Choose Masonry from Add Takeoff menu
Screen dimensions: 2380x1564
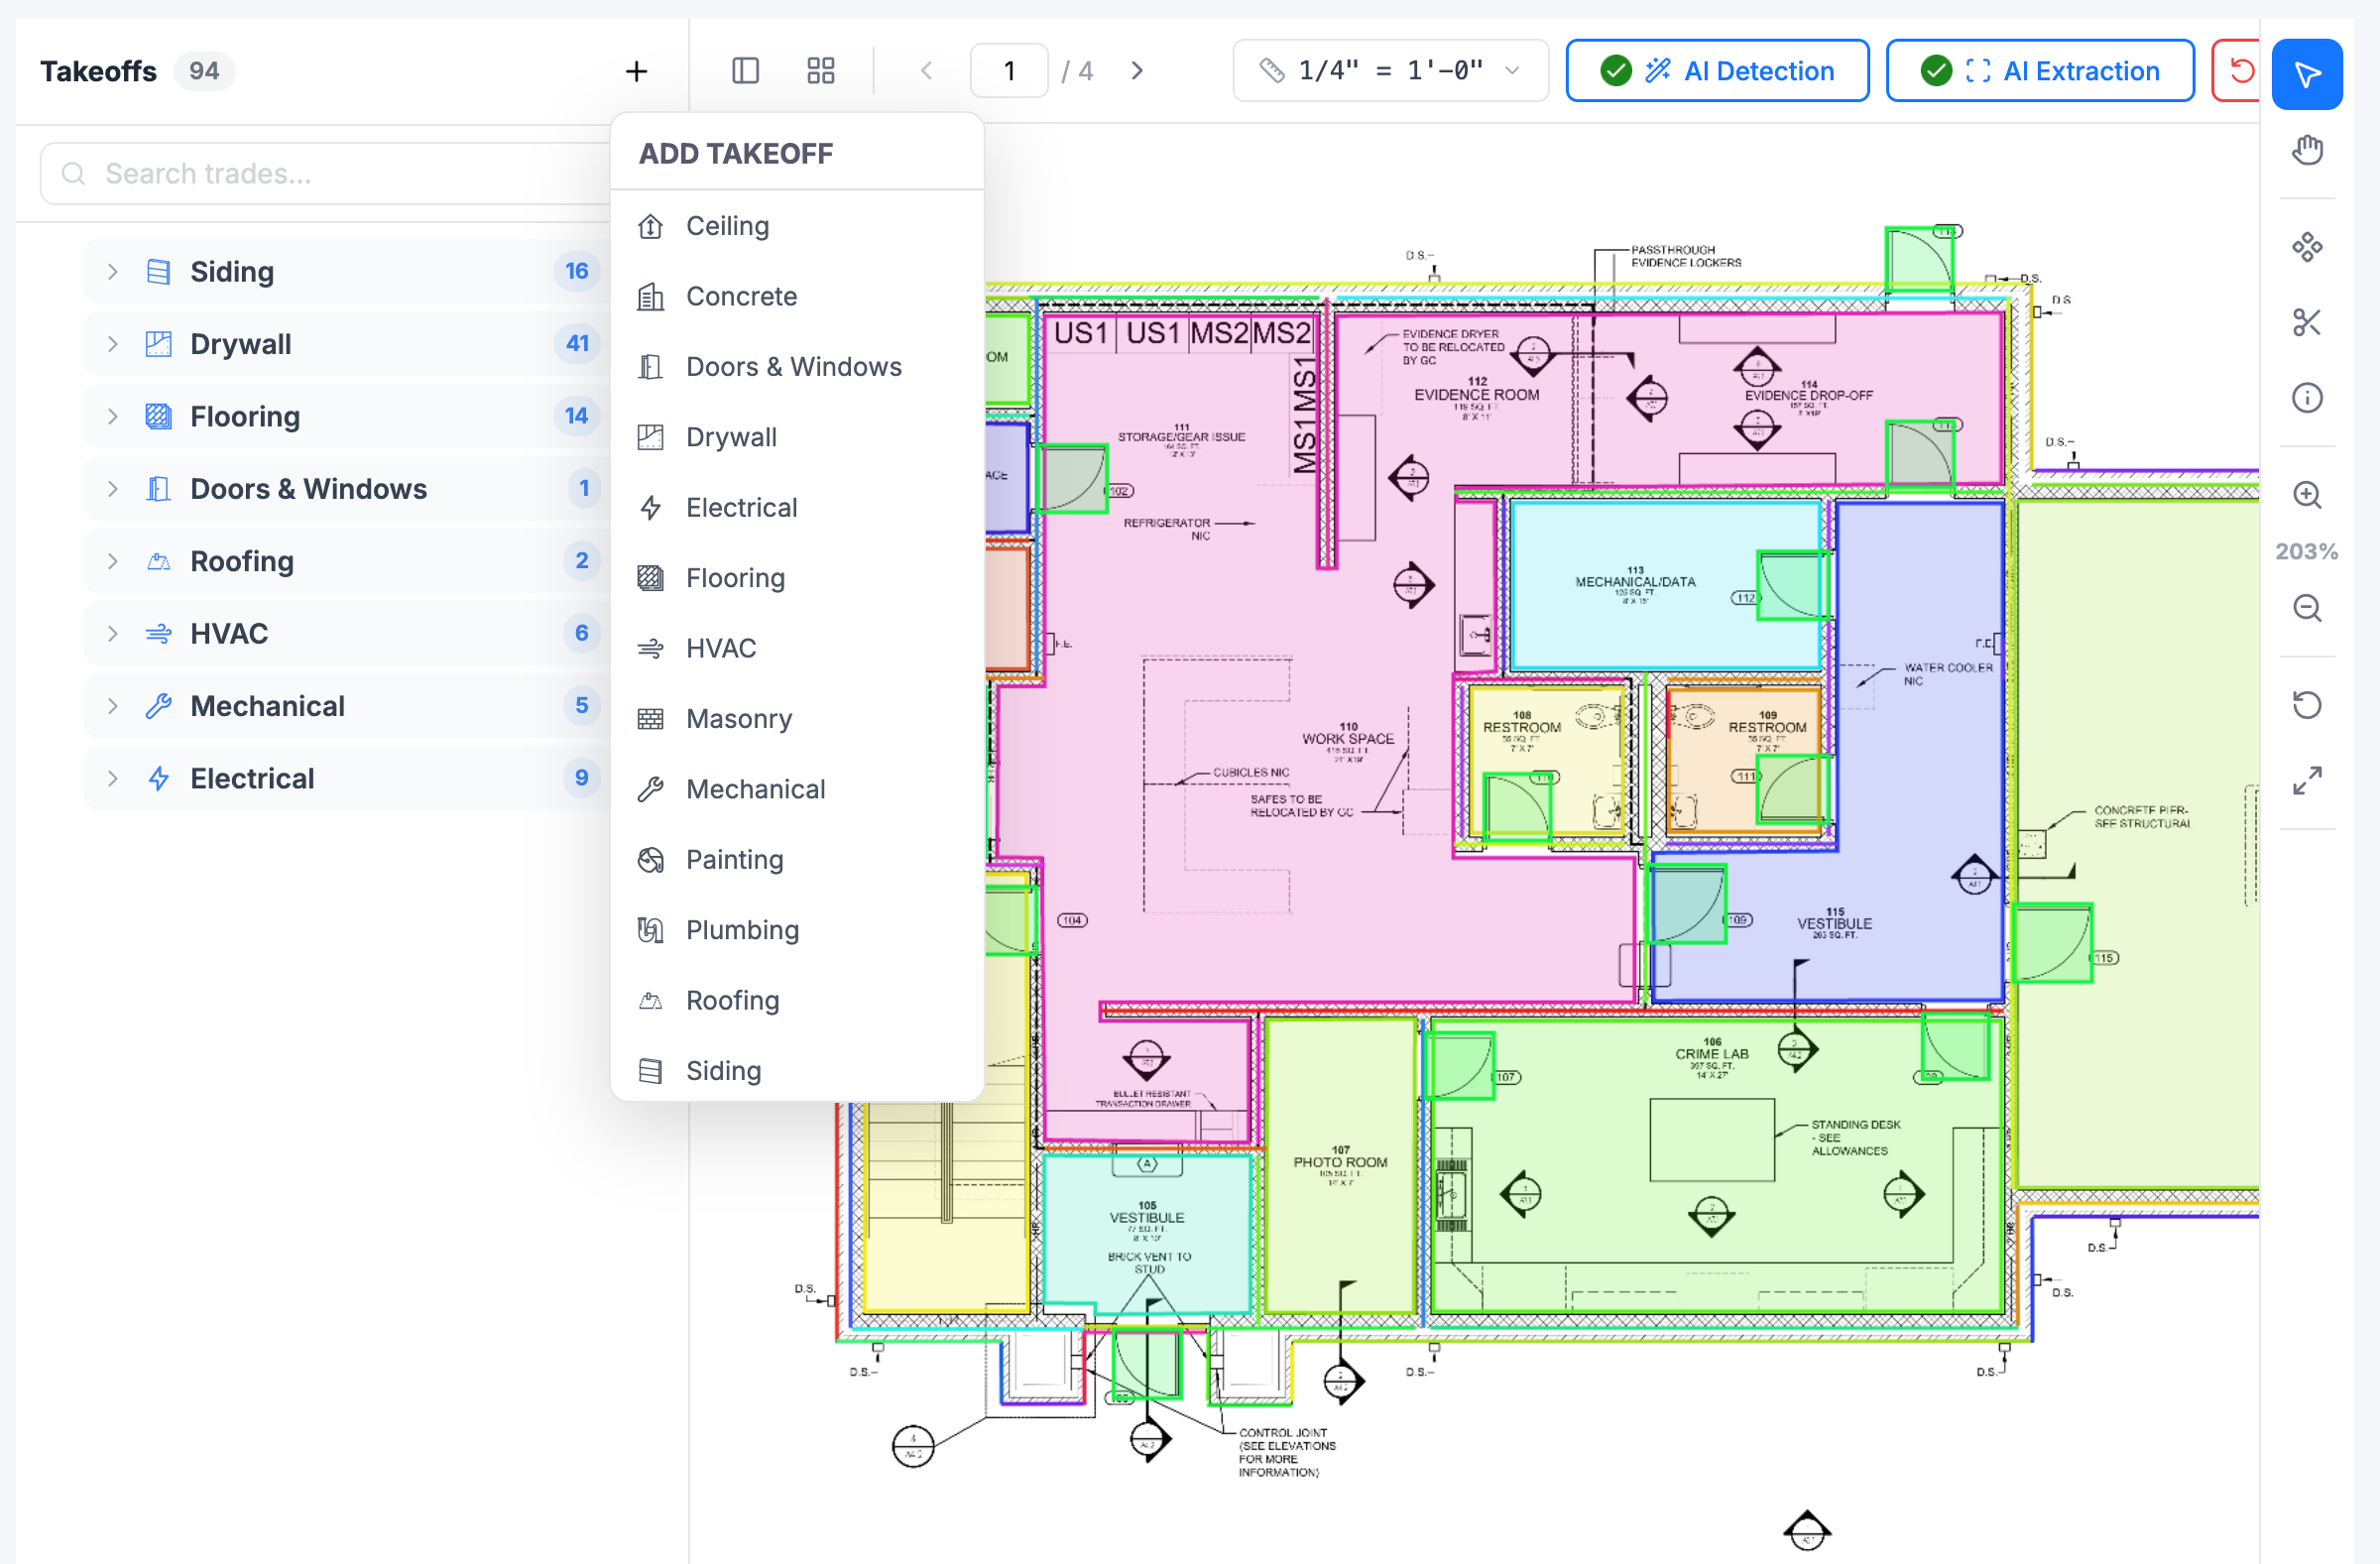pyautogui.click(x=797, y=719)
